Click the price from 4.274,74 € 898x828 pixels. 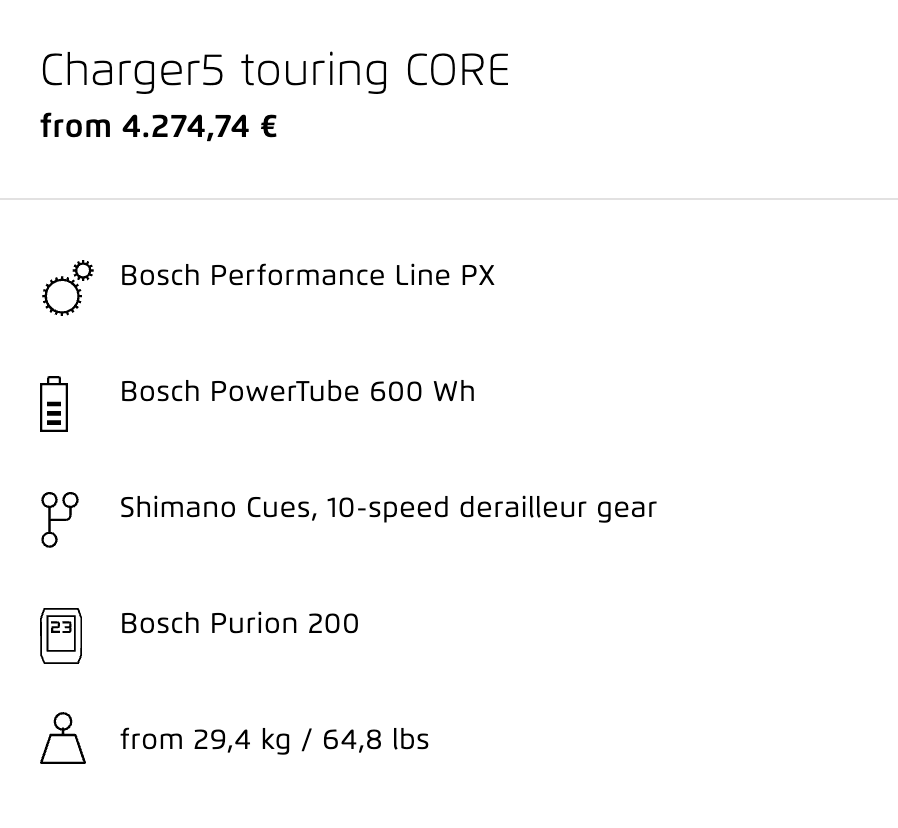[159, 127]
